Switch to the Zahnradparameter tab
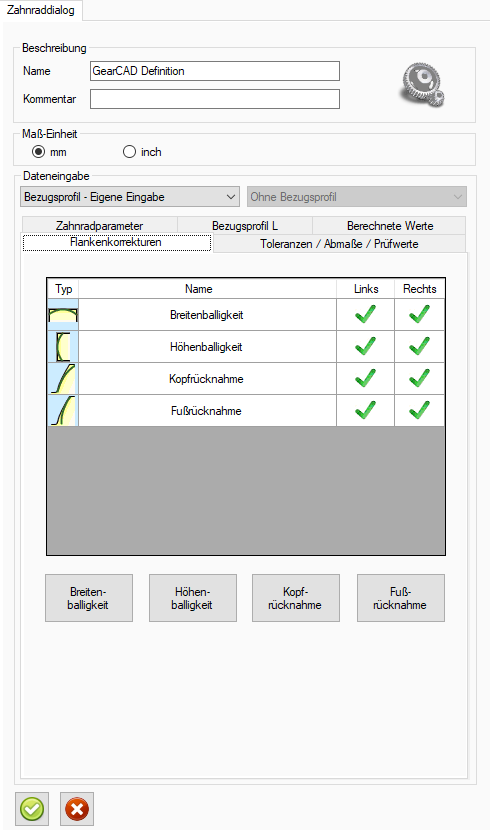Screen dimensions: 490x830 click(x=99, y=225)
